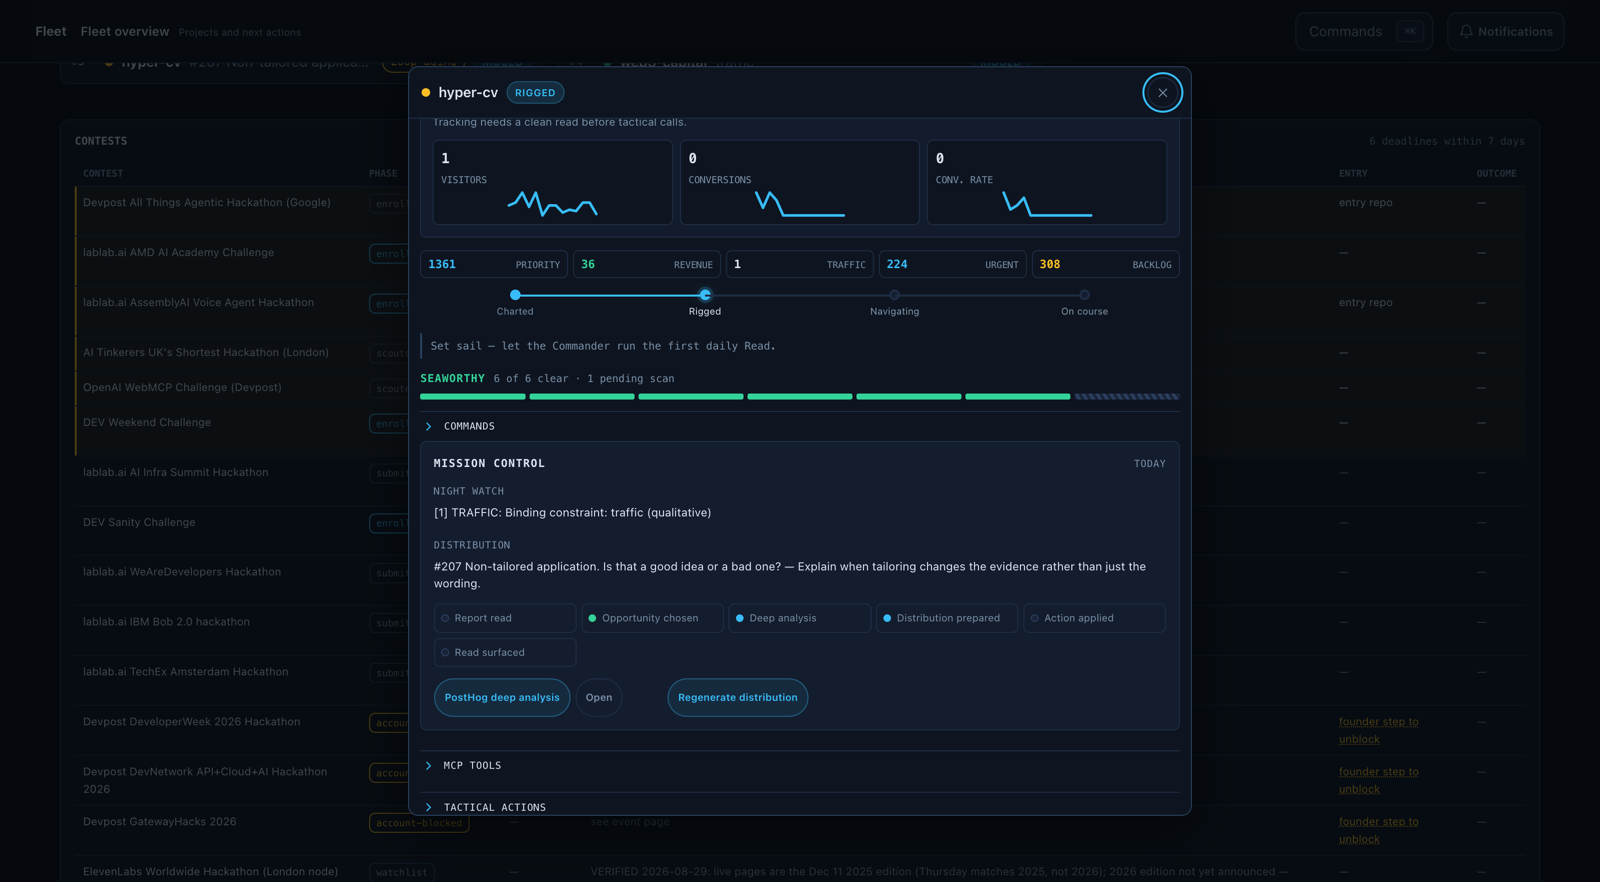Click the 308 Backlog stat

1106,264
